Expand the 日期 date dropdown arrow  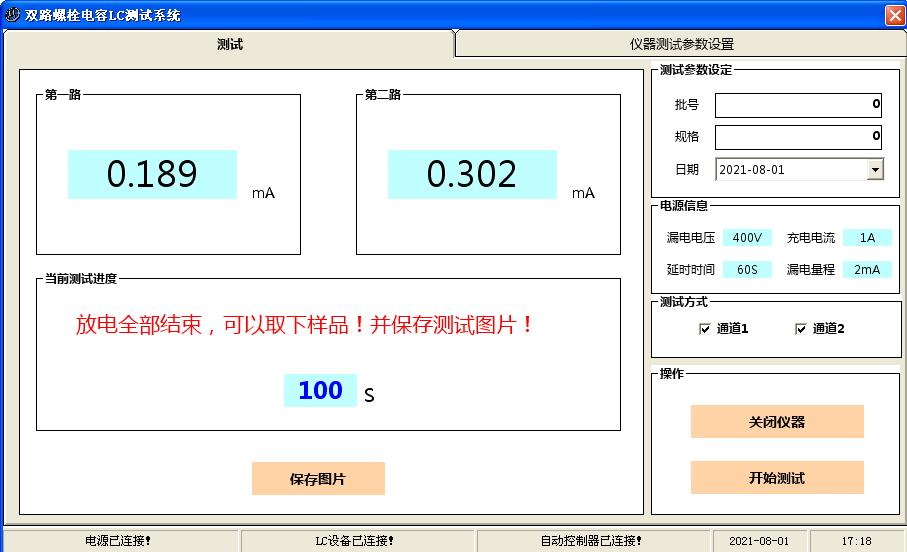(x=875, y=170)
